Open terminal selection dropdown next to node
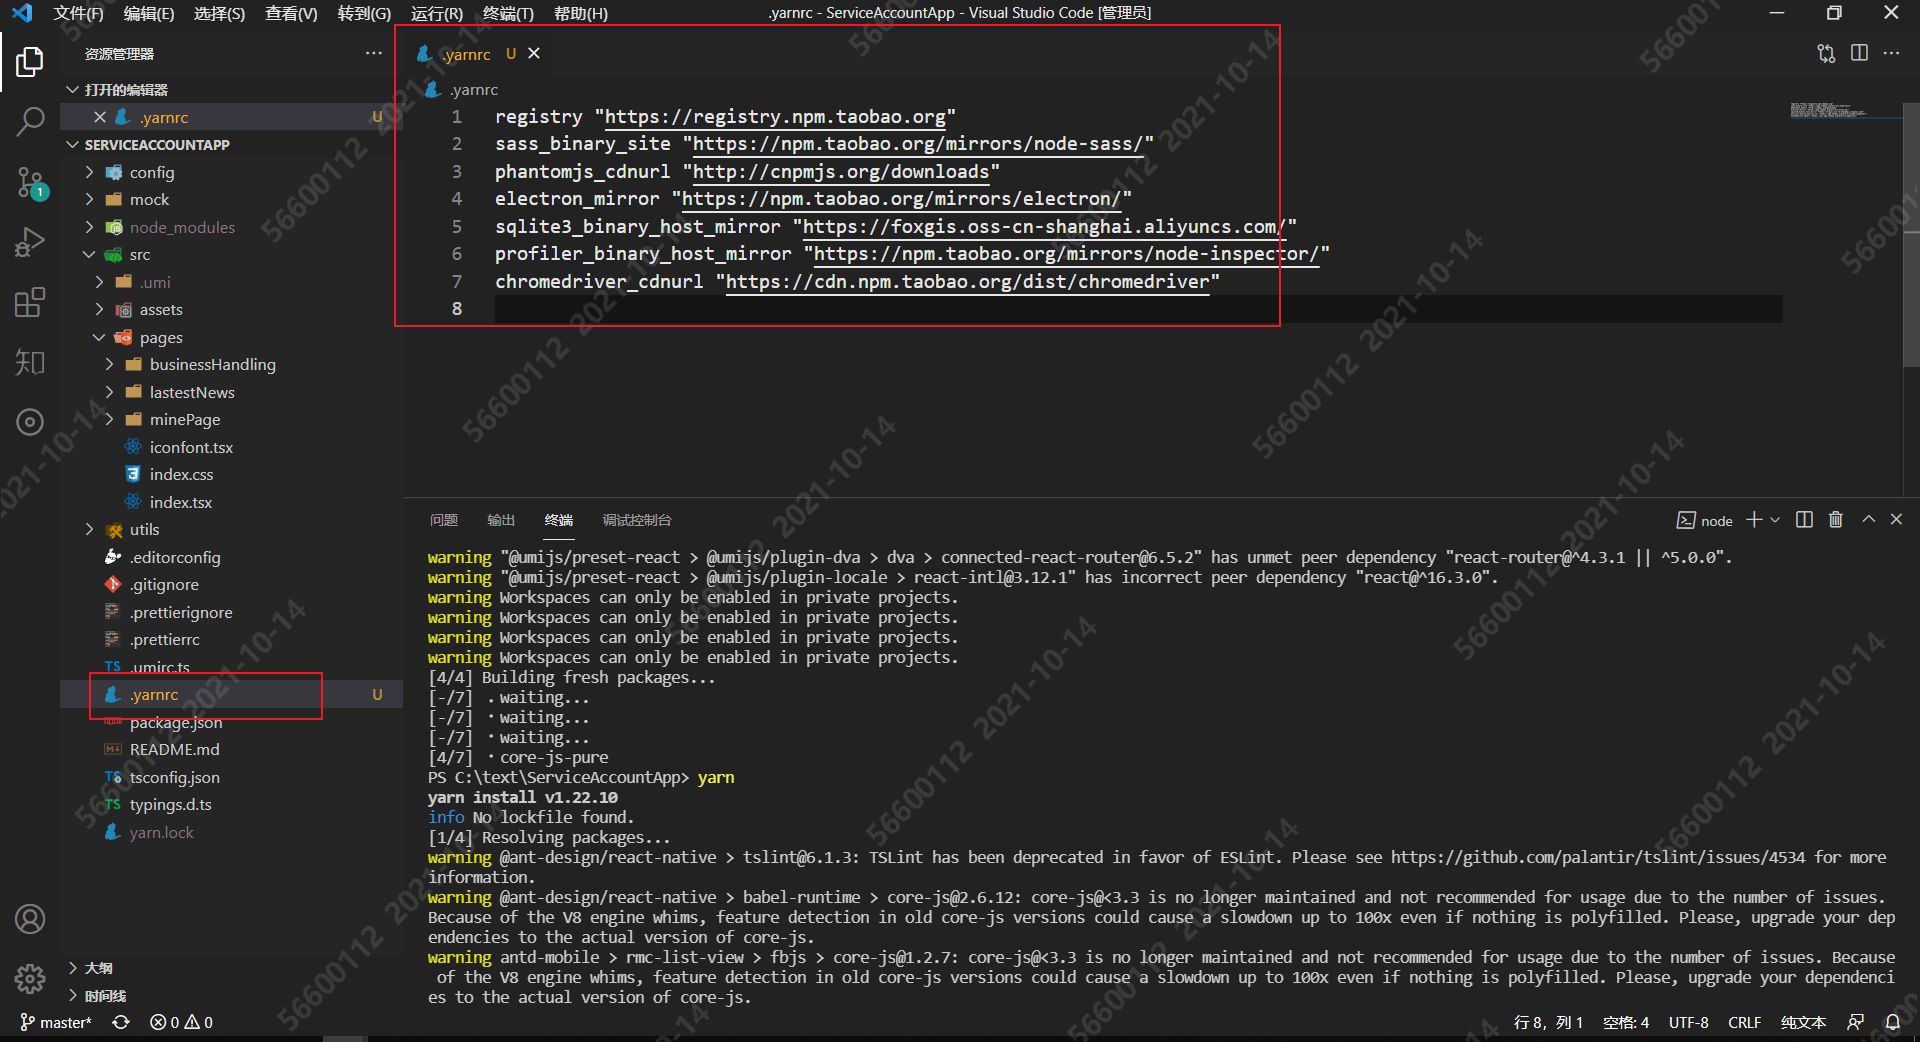Viewport: 1920px width, 1042px height. (x=1776, y=520)
